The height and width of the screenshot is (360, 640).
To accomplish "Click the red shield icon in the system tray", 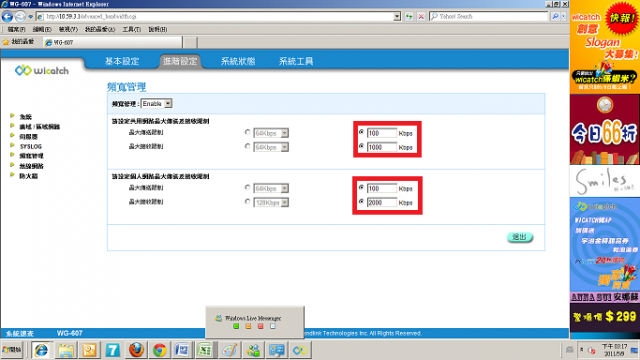I will tap(592, 350).
